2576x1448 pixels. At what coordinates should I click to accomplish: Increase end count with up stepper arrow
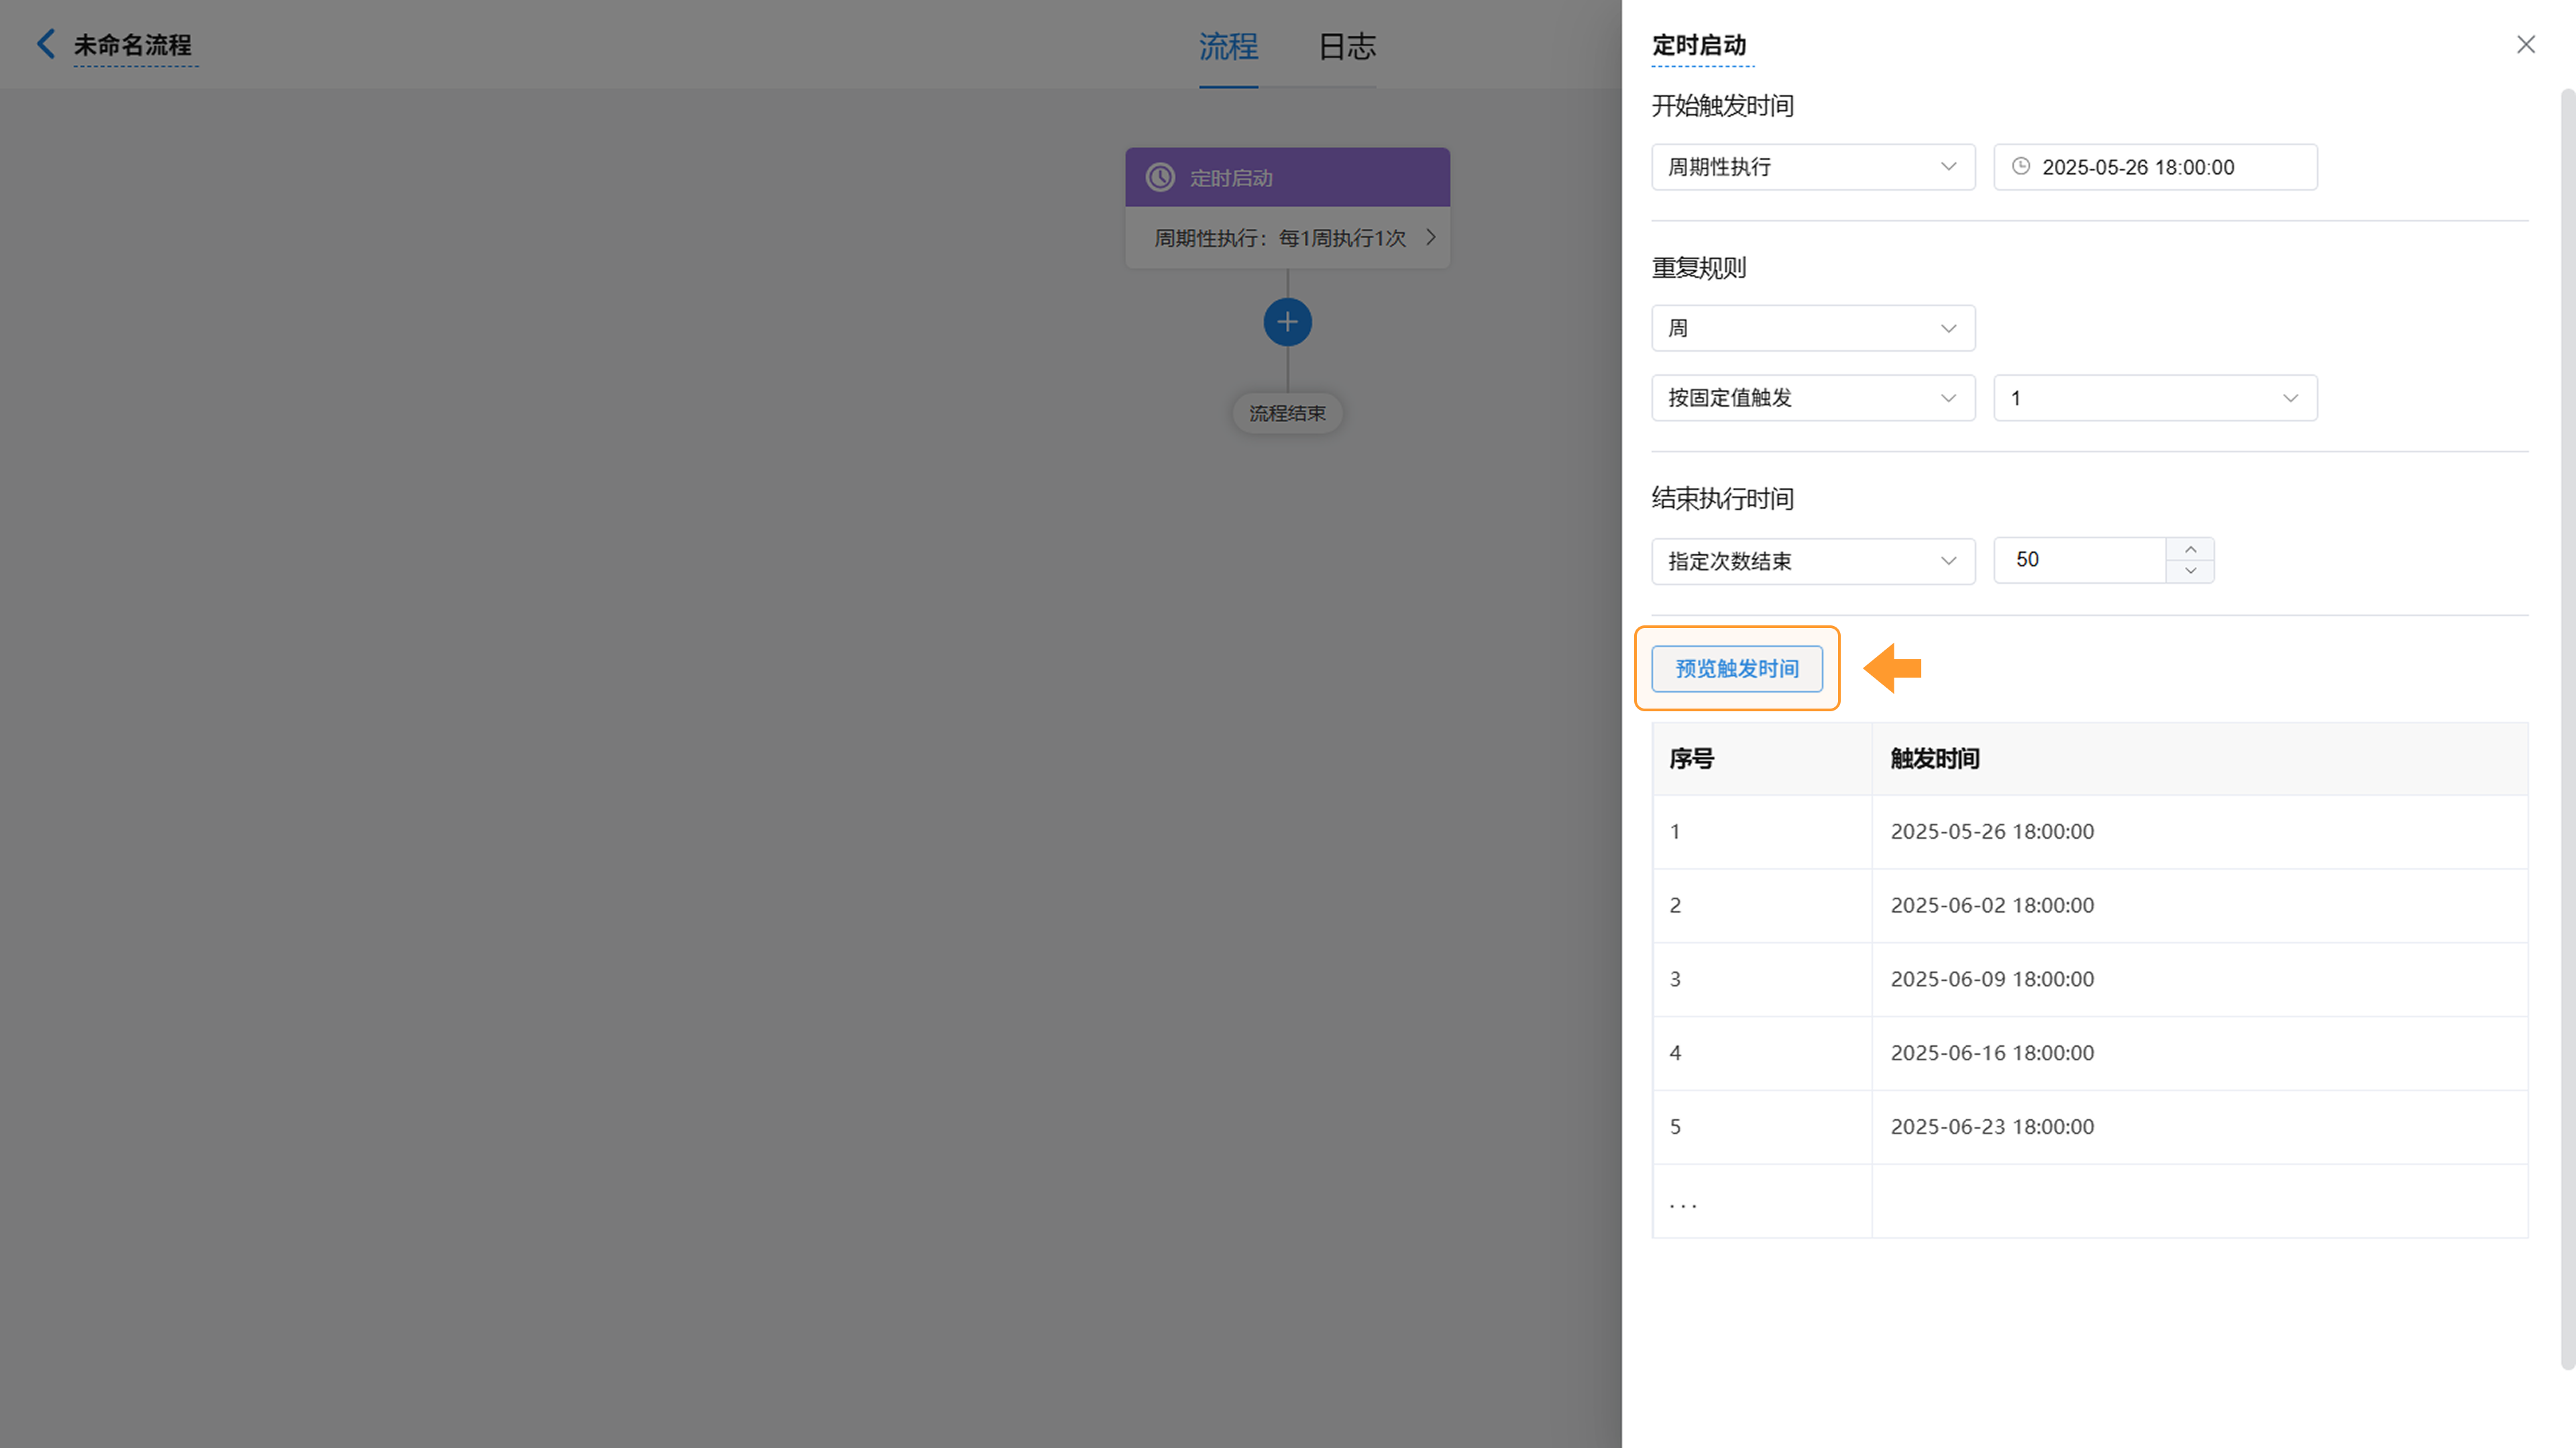2190,549
